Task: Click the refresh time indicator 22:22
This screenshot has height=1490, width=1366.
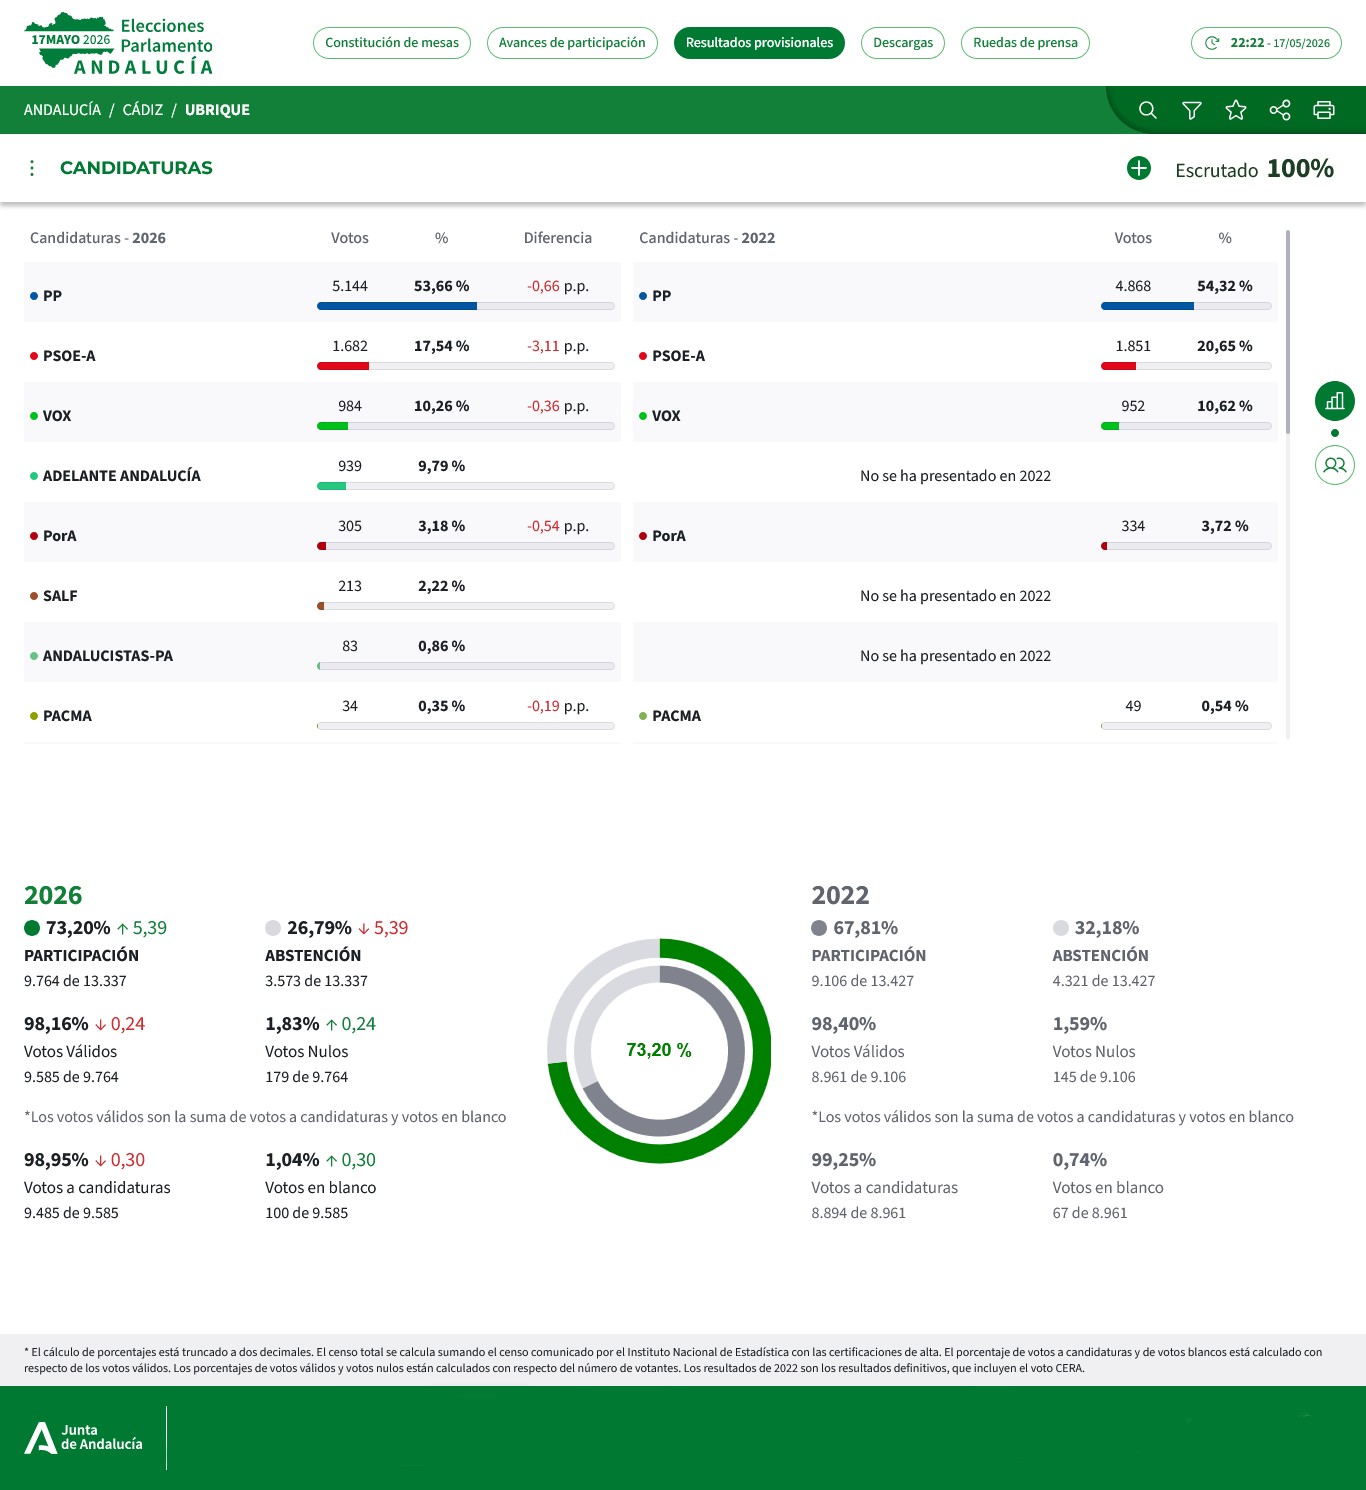Action: 1266,43
